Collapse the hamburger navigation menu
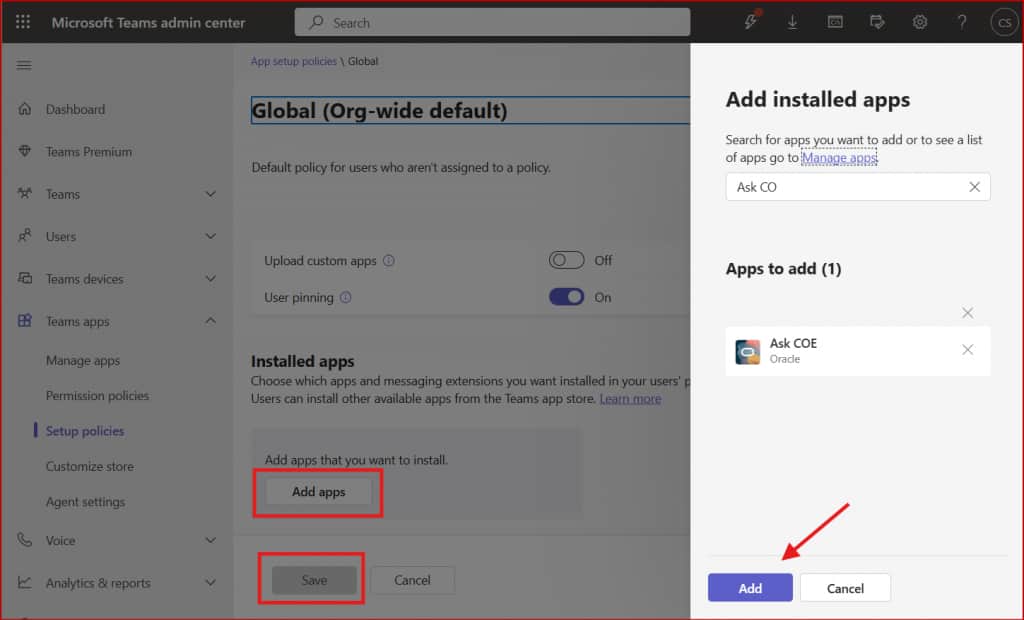 [x=24, y=65]
